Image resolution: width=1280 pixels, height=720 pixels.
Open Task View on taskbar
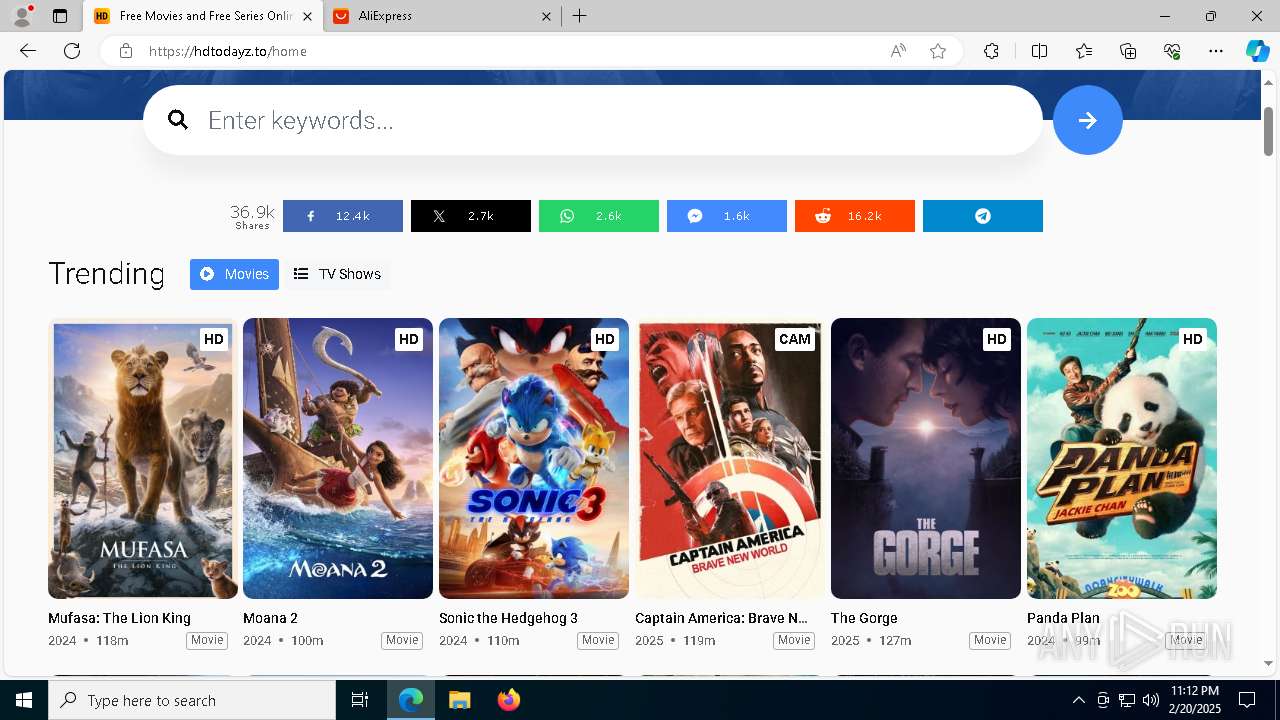pyautogui.click(x=360, y=700)
